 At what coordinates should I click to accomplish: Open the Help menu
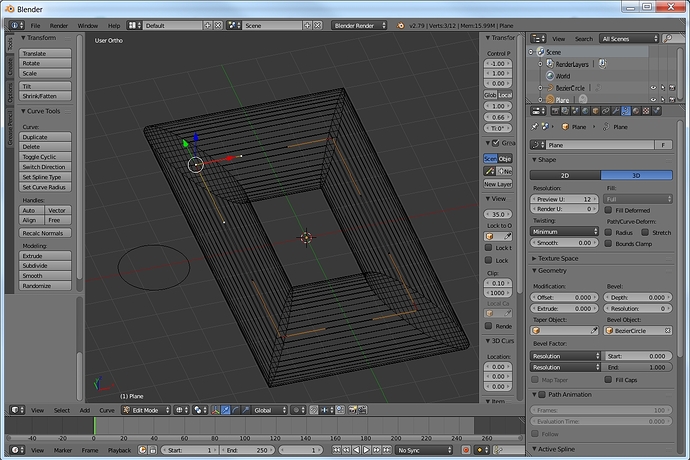[x=114, y=26]
